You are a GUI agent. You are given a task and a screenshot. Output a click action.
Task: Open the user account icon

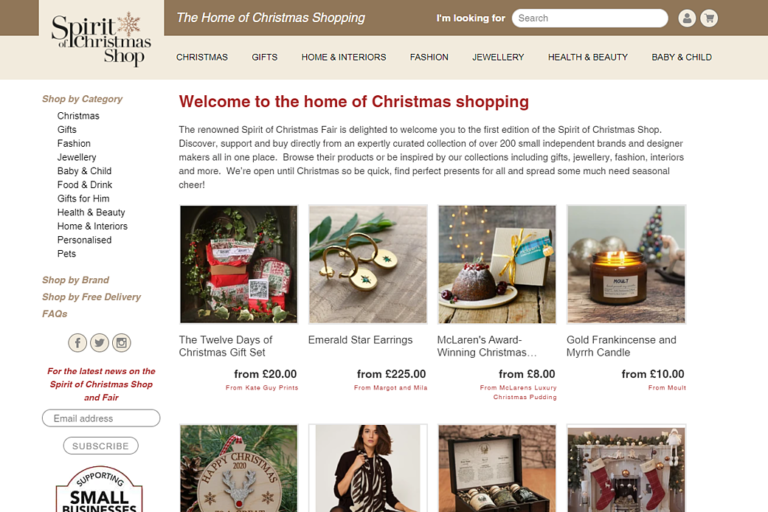[687, 18]
